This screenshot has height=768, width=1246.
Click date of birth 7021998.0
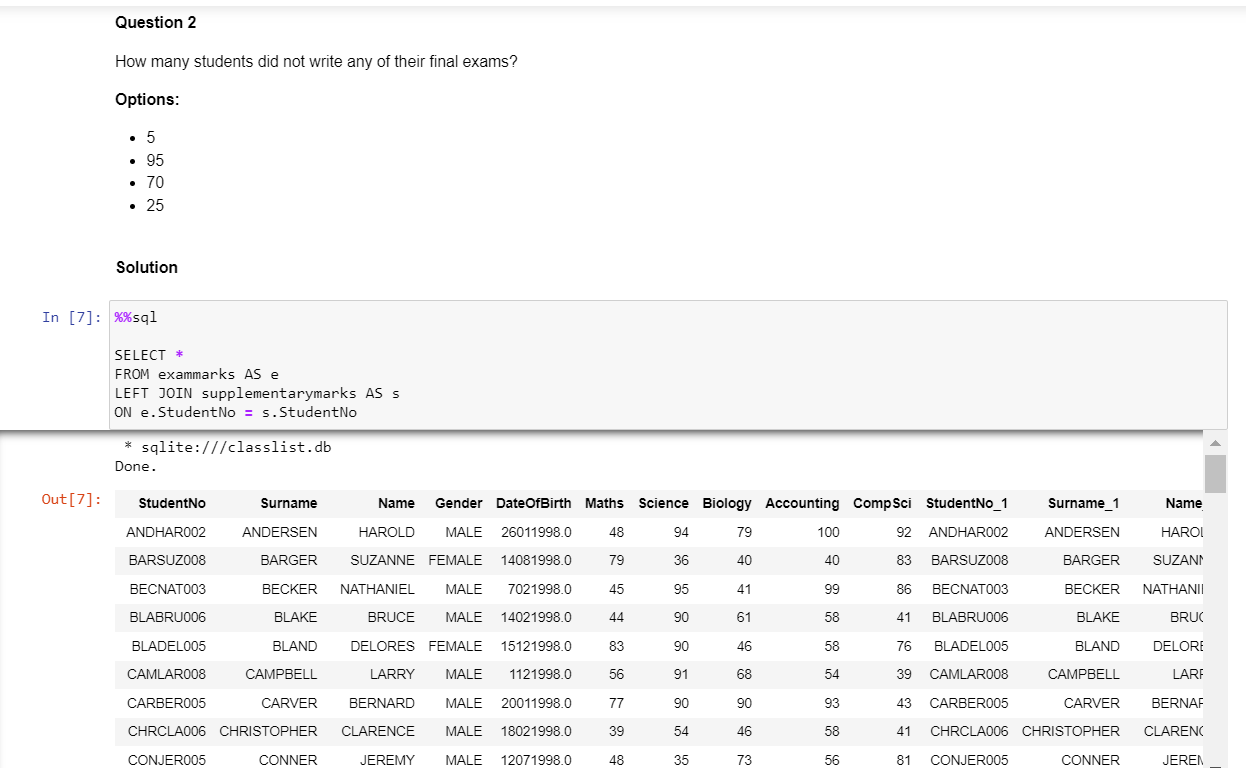541,589
